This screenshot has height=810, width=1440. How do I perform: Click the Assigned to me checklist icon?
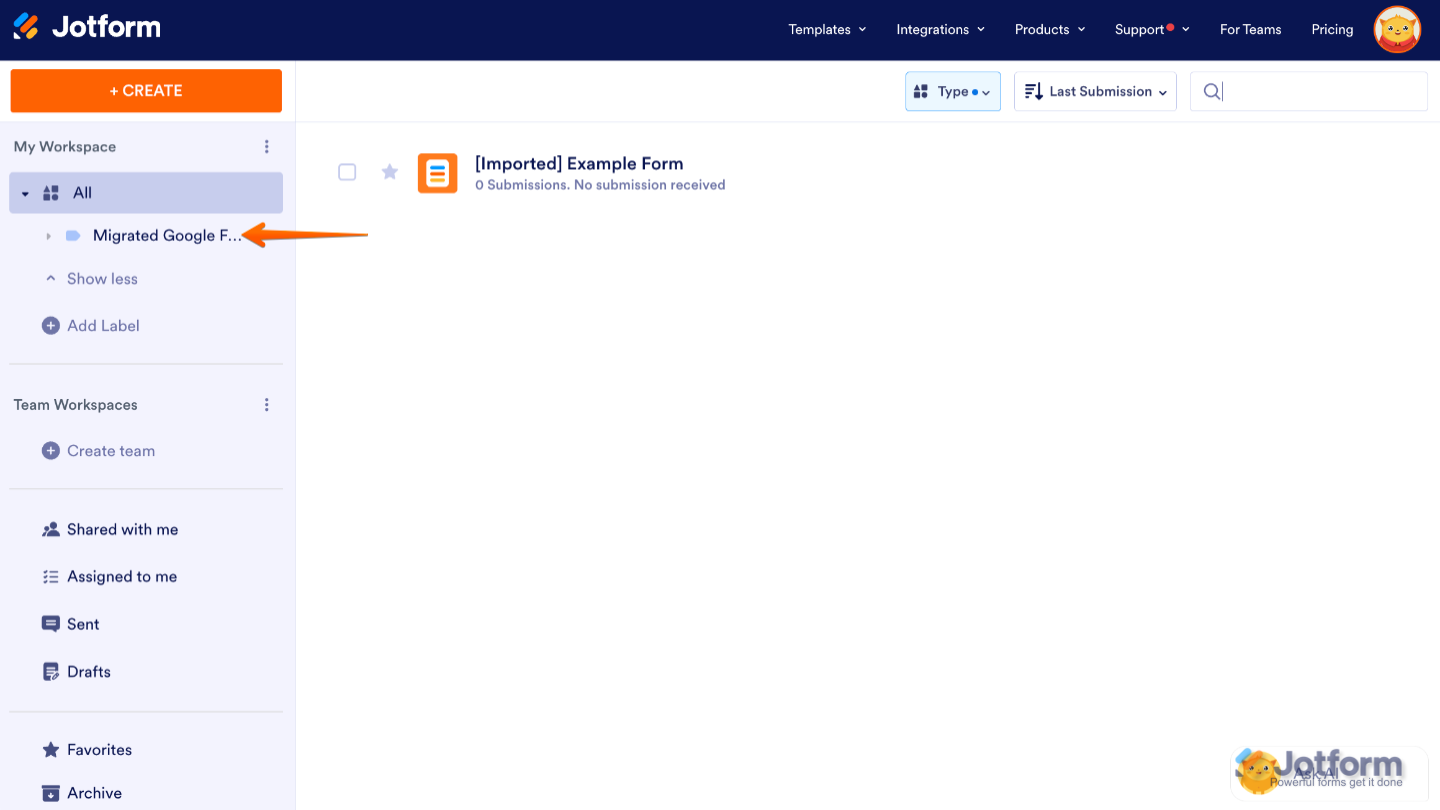51,577
